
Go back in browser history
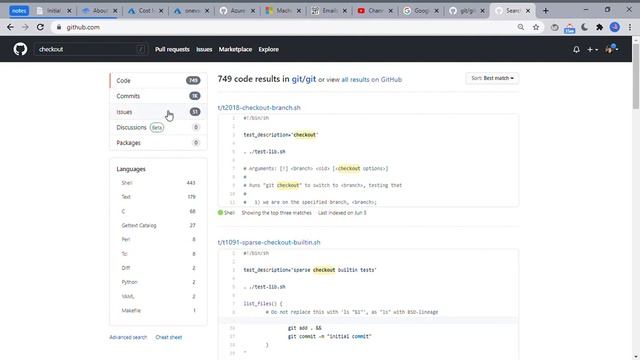[x=10, y=27]
